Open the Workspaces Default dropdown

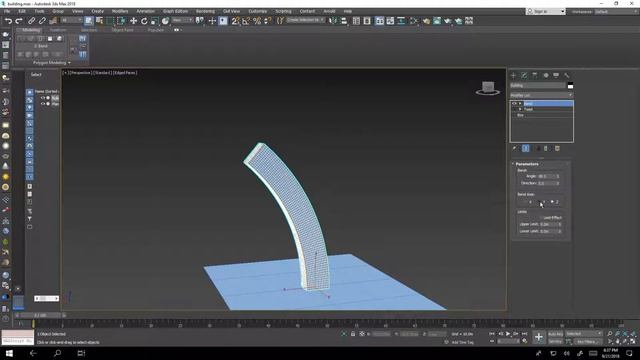pyautogui.click(x=616, y=11)
